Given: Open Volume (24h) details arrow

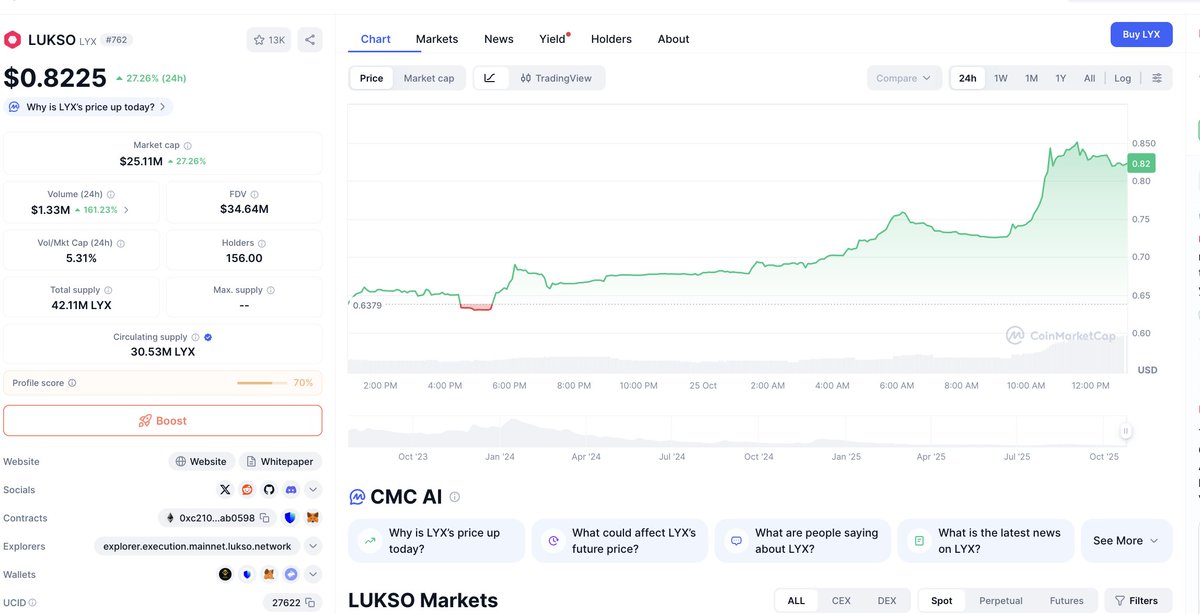Looking at the screenshot, I should [x=126, y=210].
